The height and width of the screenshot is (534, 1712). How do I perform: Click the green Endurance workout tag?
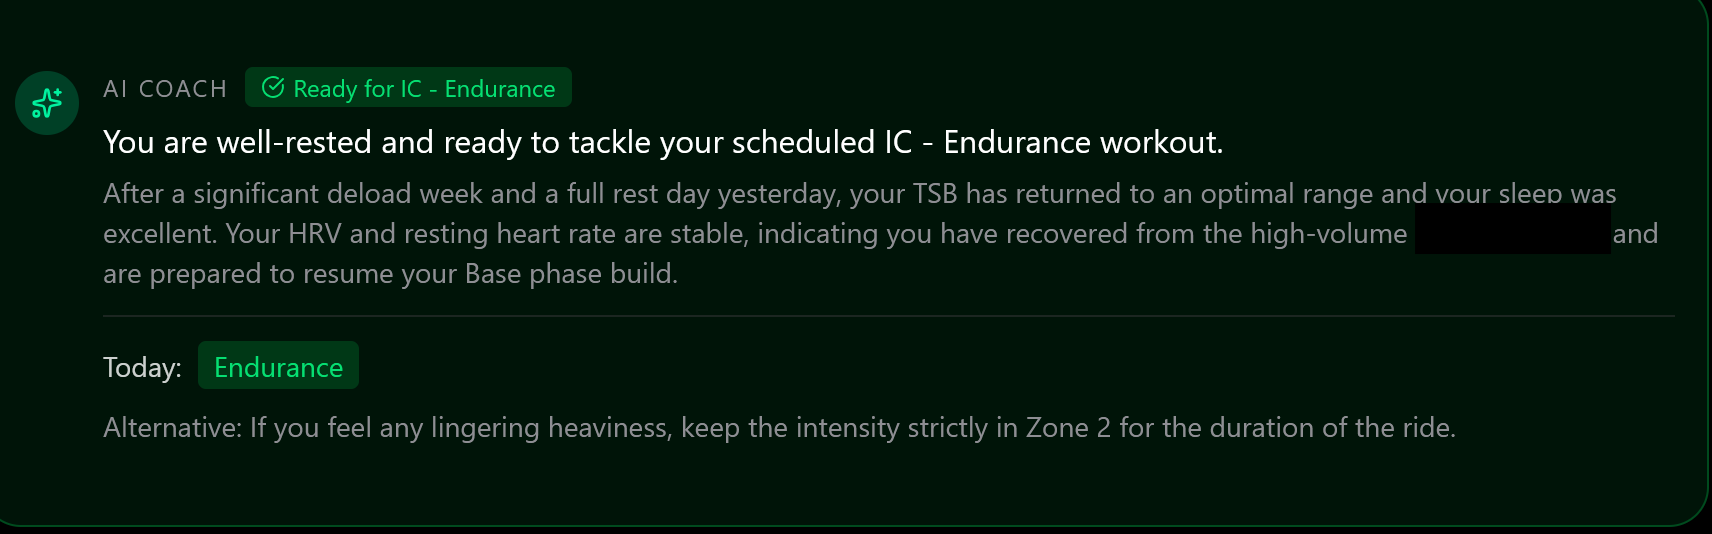point(278,367)
